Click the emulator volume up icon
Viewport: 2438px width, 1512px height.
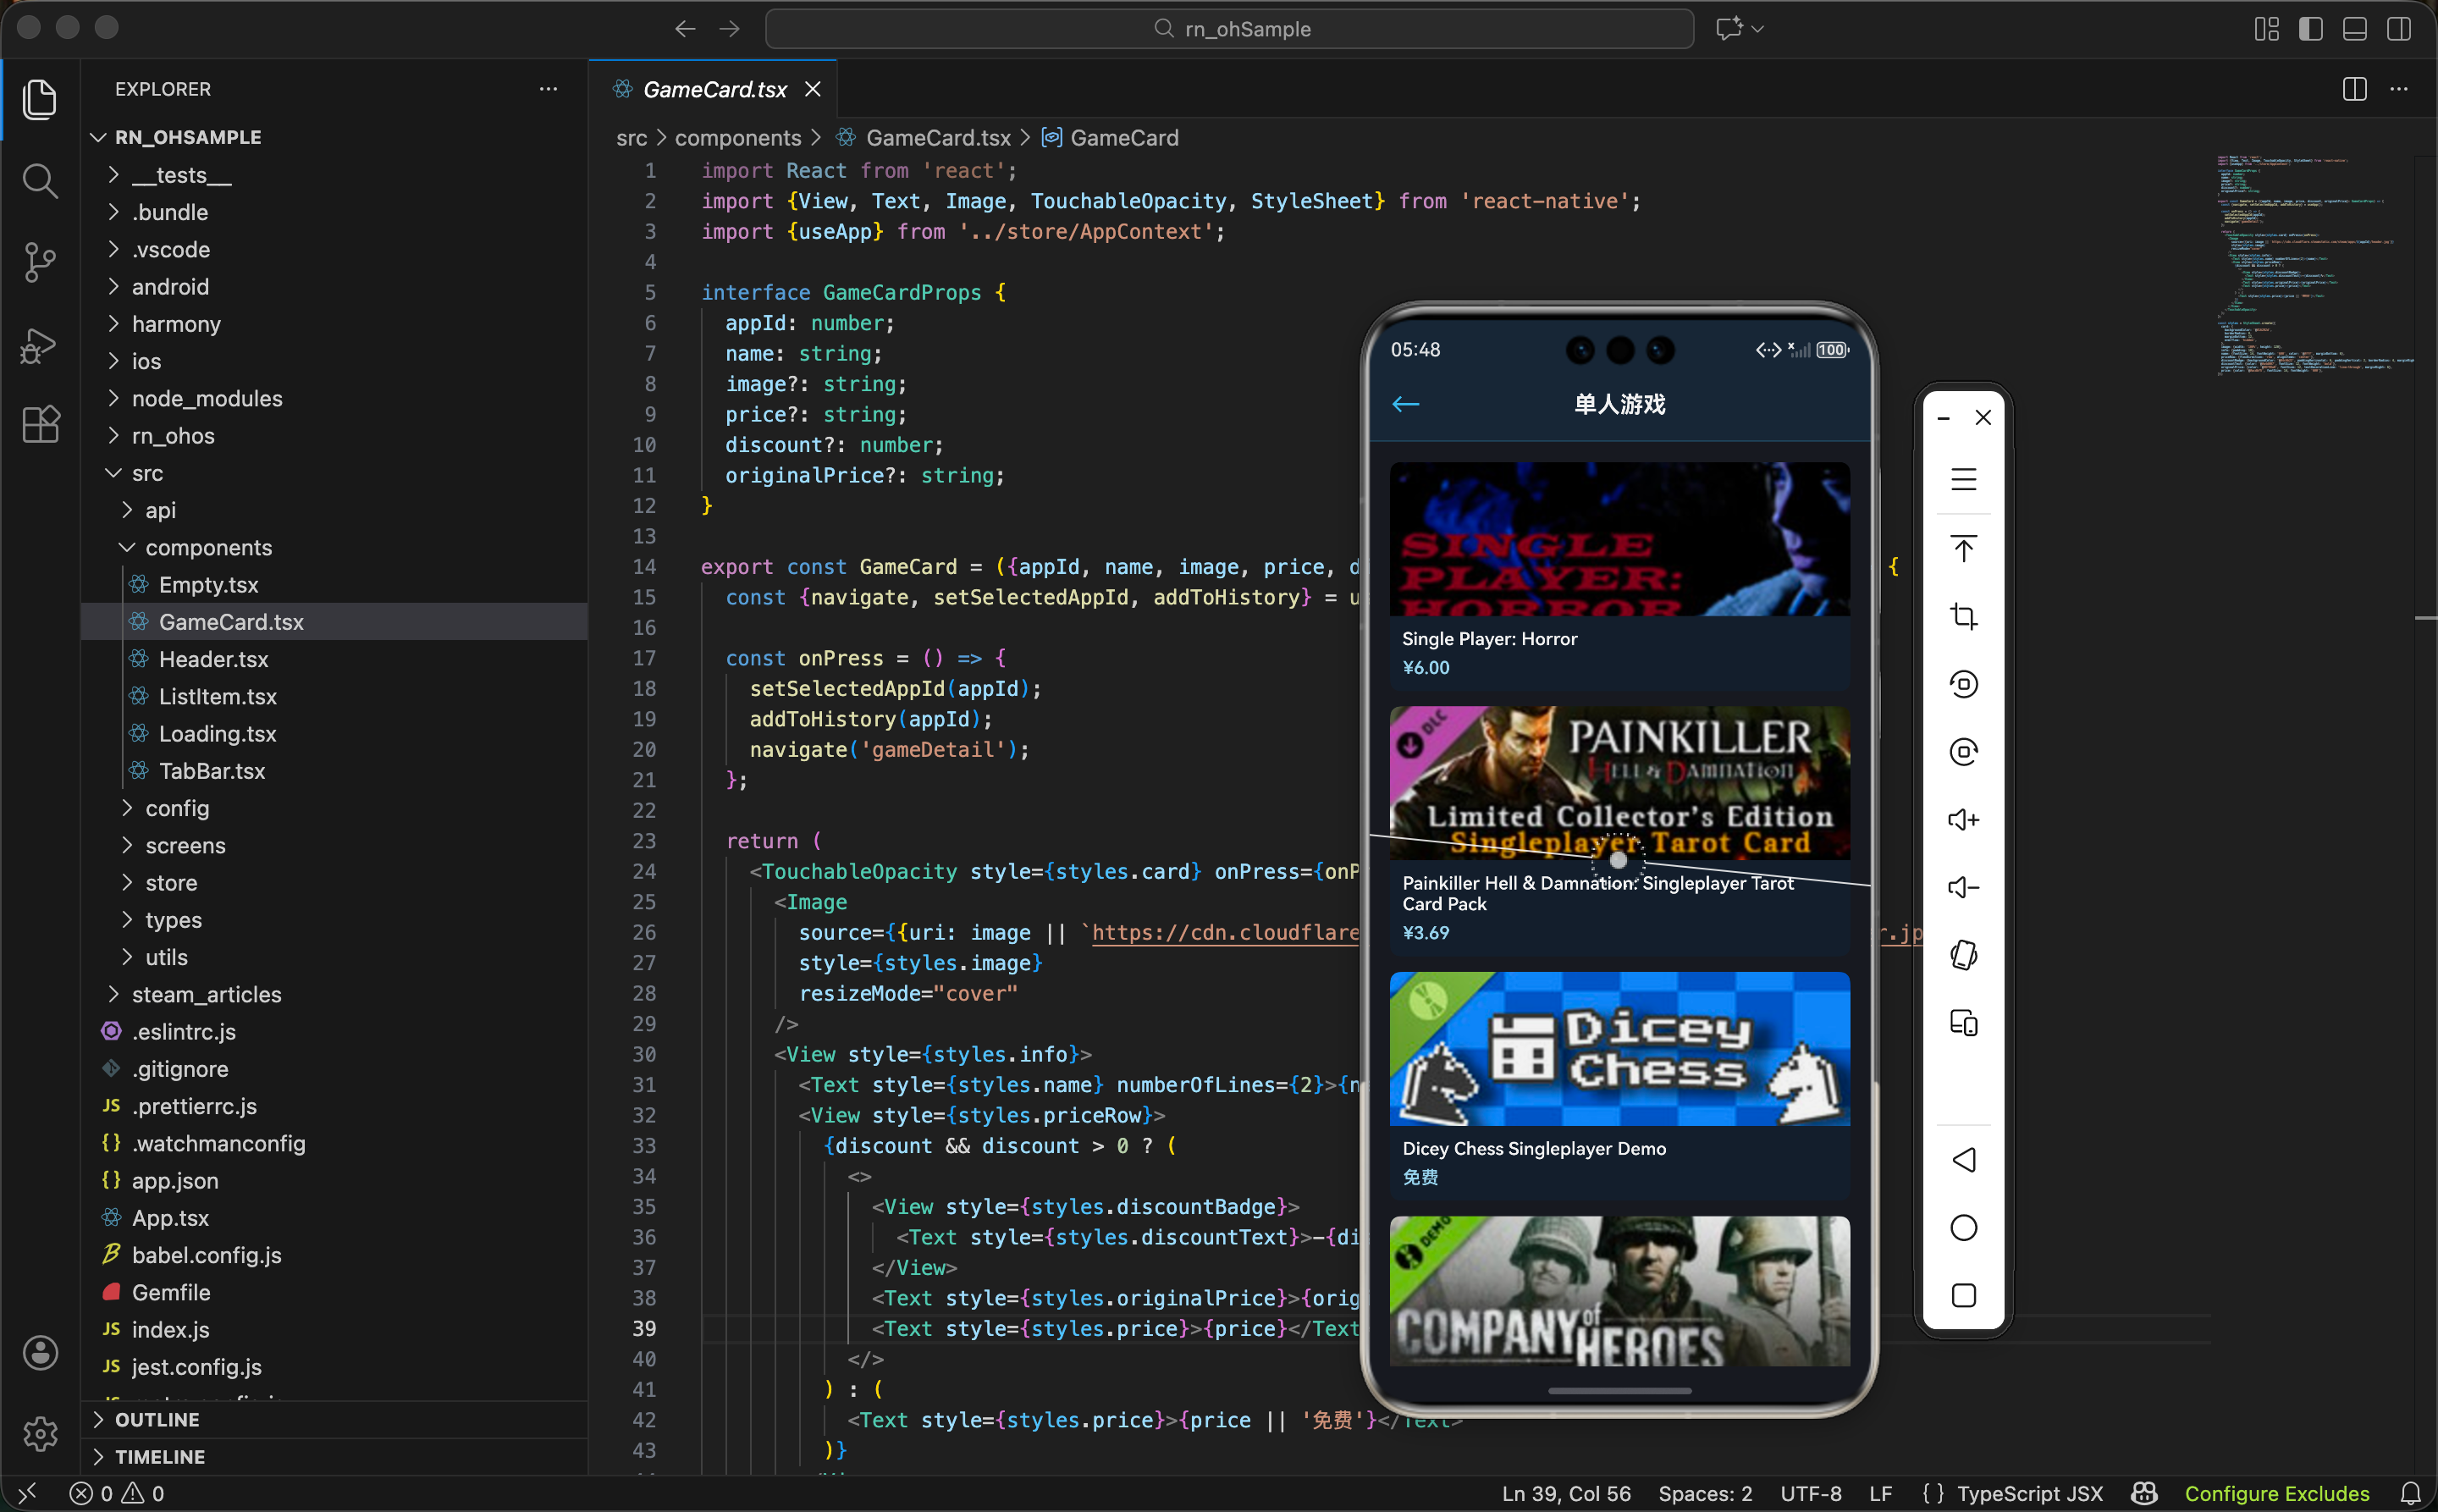1963,820
